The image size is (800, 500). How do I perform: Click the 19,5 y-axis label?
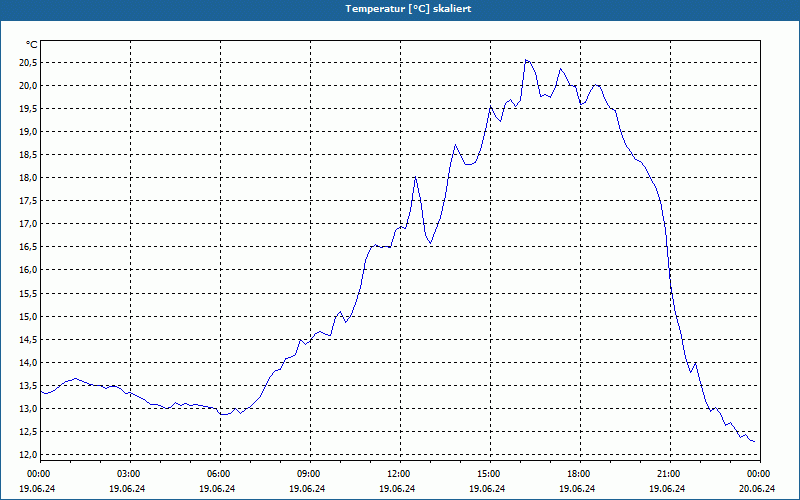pos(29,109)
